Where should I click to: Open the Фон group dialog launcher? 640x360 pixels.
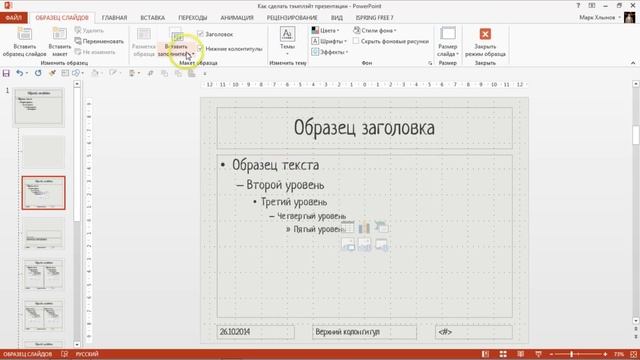click(x=430, y=63)
